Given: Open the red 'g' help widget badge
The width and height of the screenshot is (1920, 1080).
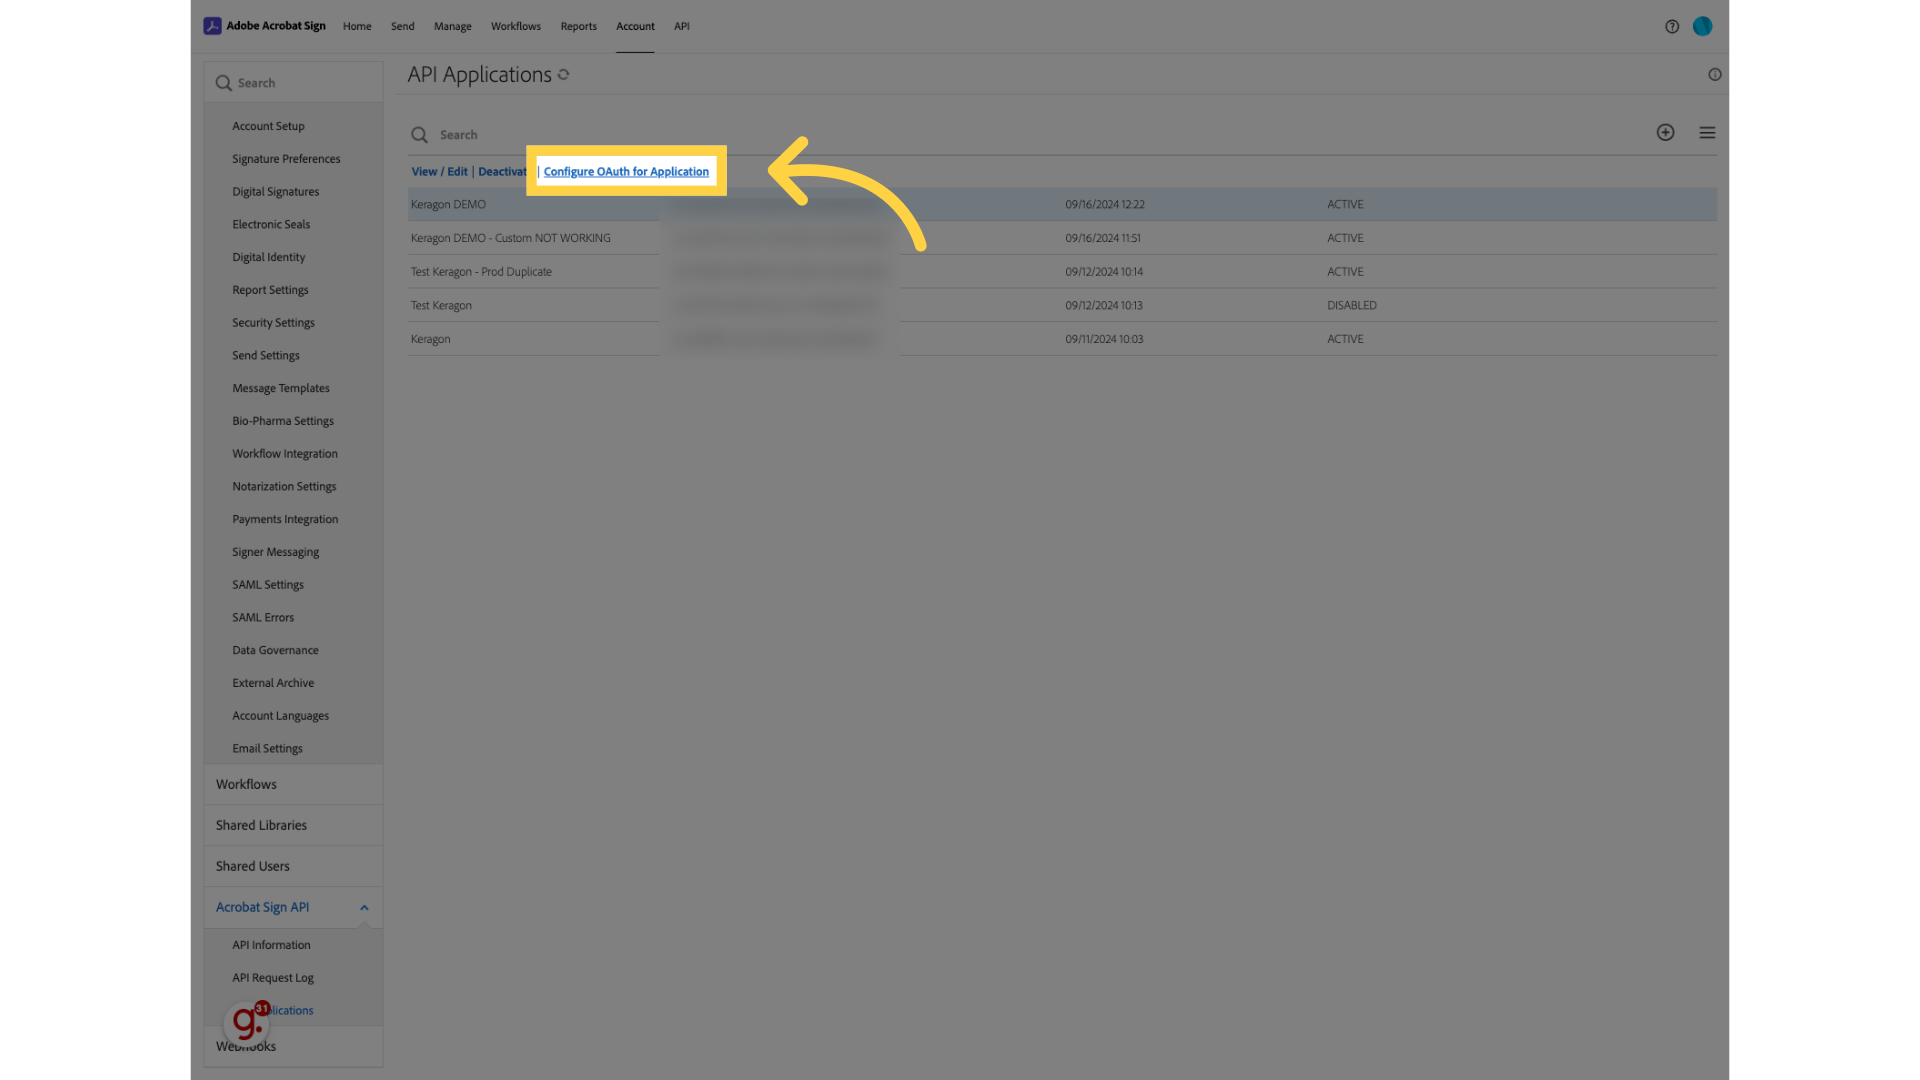Looking at the screenshot, I should pyautogui.click(x=247, y=1022).
